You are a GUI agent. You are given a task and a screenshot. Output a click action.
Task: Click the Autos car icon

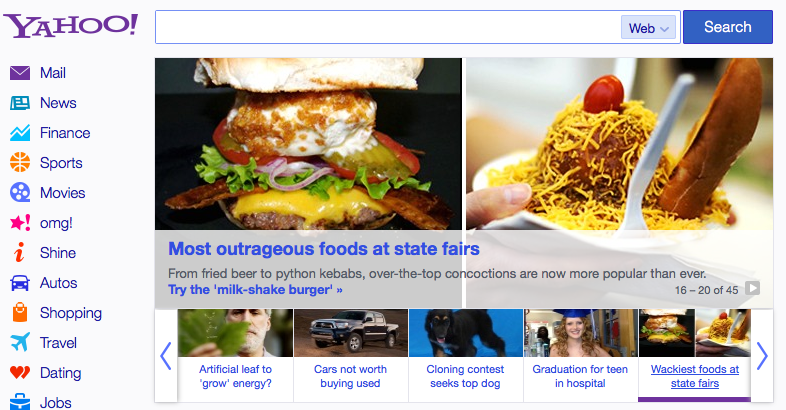point(20,283)
